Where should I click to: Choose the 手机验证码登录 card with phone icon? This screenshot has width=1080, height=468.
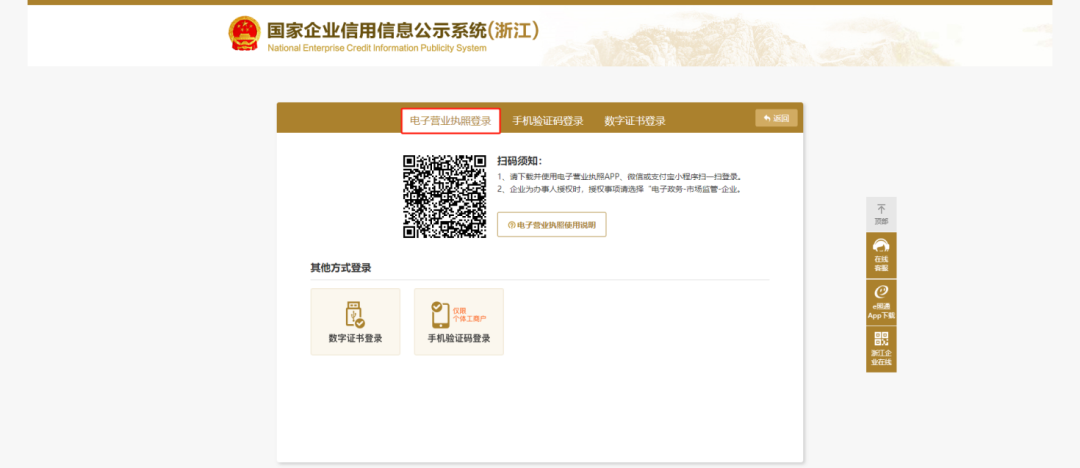click(x=459, y=322)
